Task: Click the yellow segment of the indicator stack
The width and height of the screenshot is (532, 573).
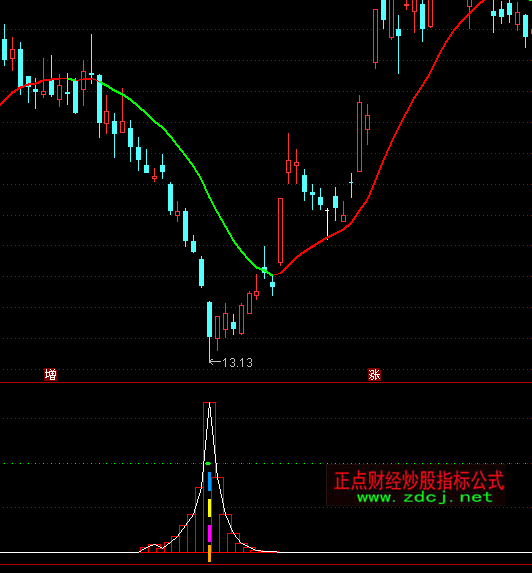Action: click(x=210, y=508)
